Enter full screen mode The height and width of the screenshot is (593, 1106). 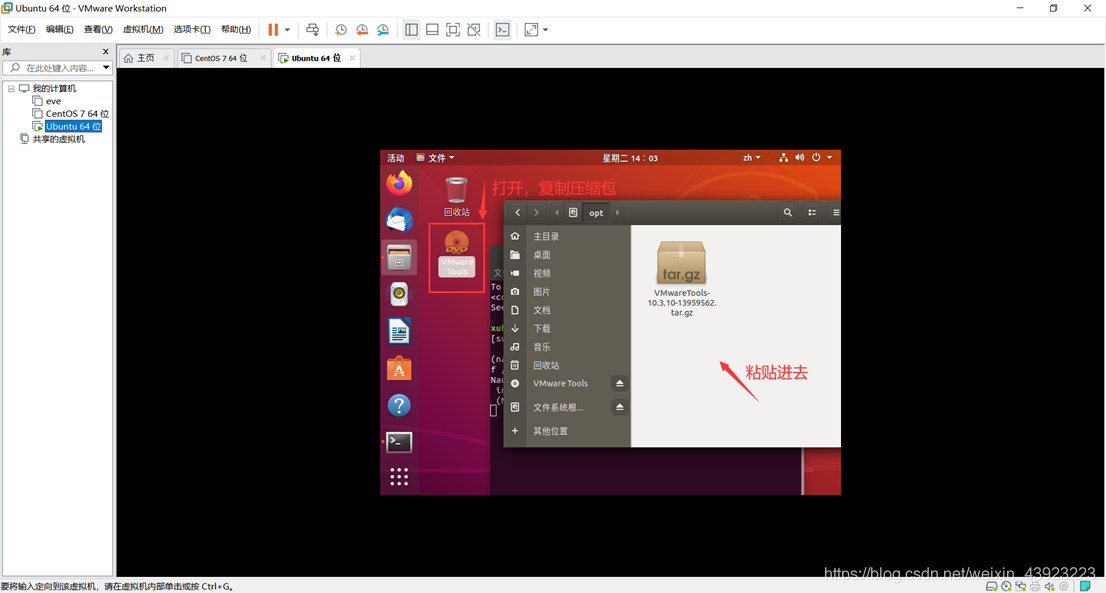tap(453, 30)
